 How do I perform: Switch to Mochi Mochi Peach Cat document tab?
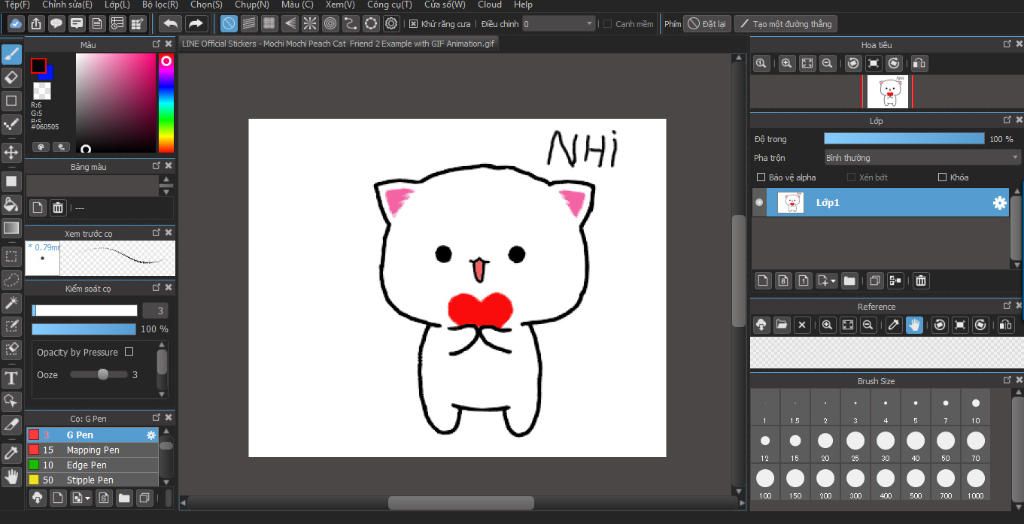[338, 44]
